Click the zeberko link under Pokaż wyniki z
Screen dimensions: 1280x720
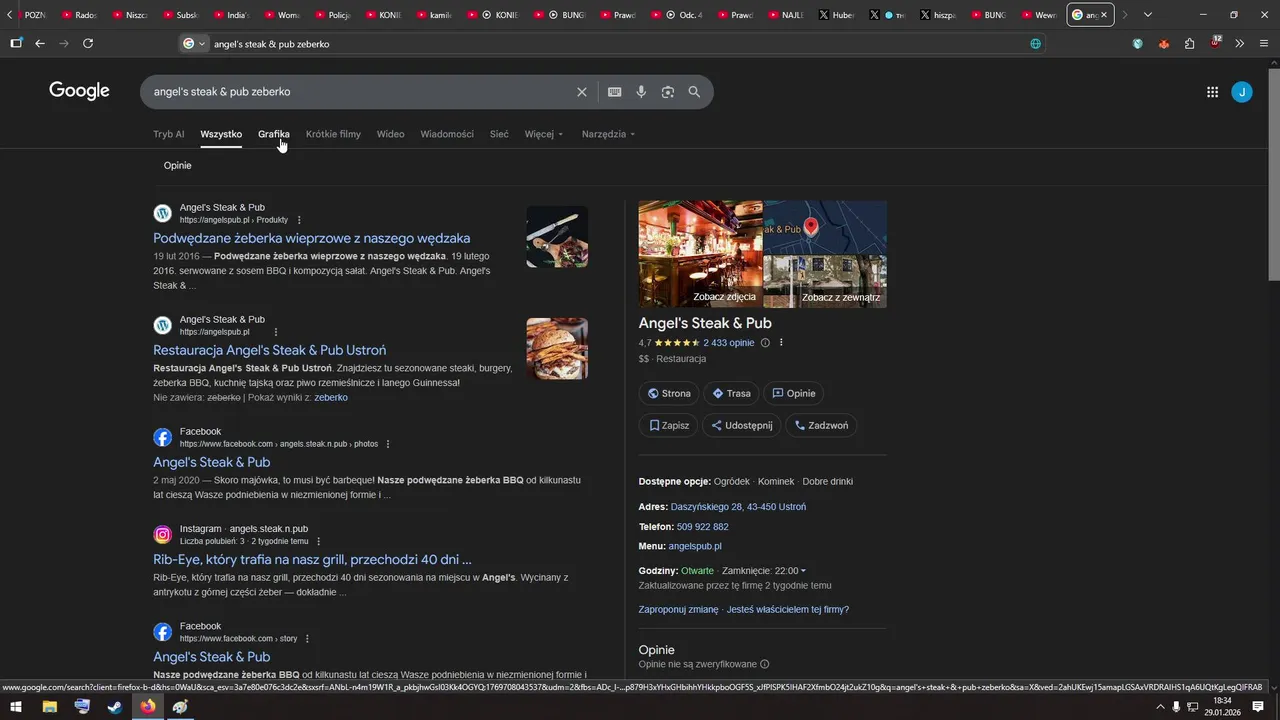(331, 398)
